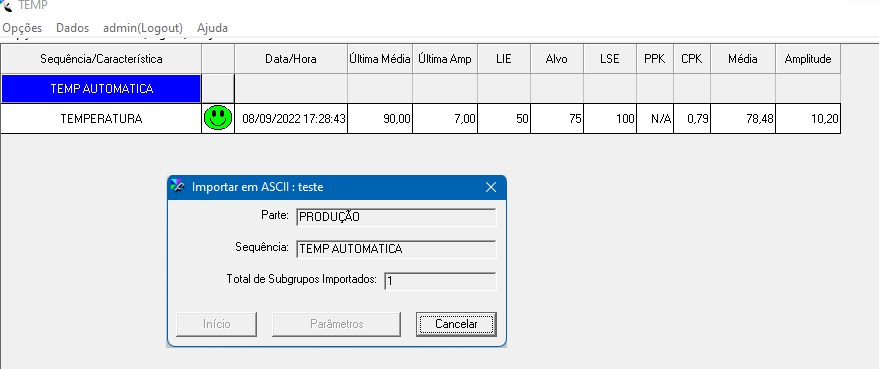Click the Alvo value 75
Viewport: 879px width, 369px height.
coord(557,118)
